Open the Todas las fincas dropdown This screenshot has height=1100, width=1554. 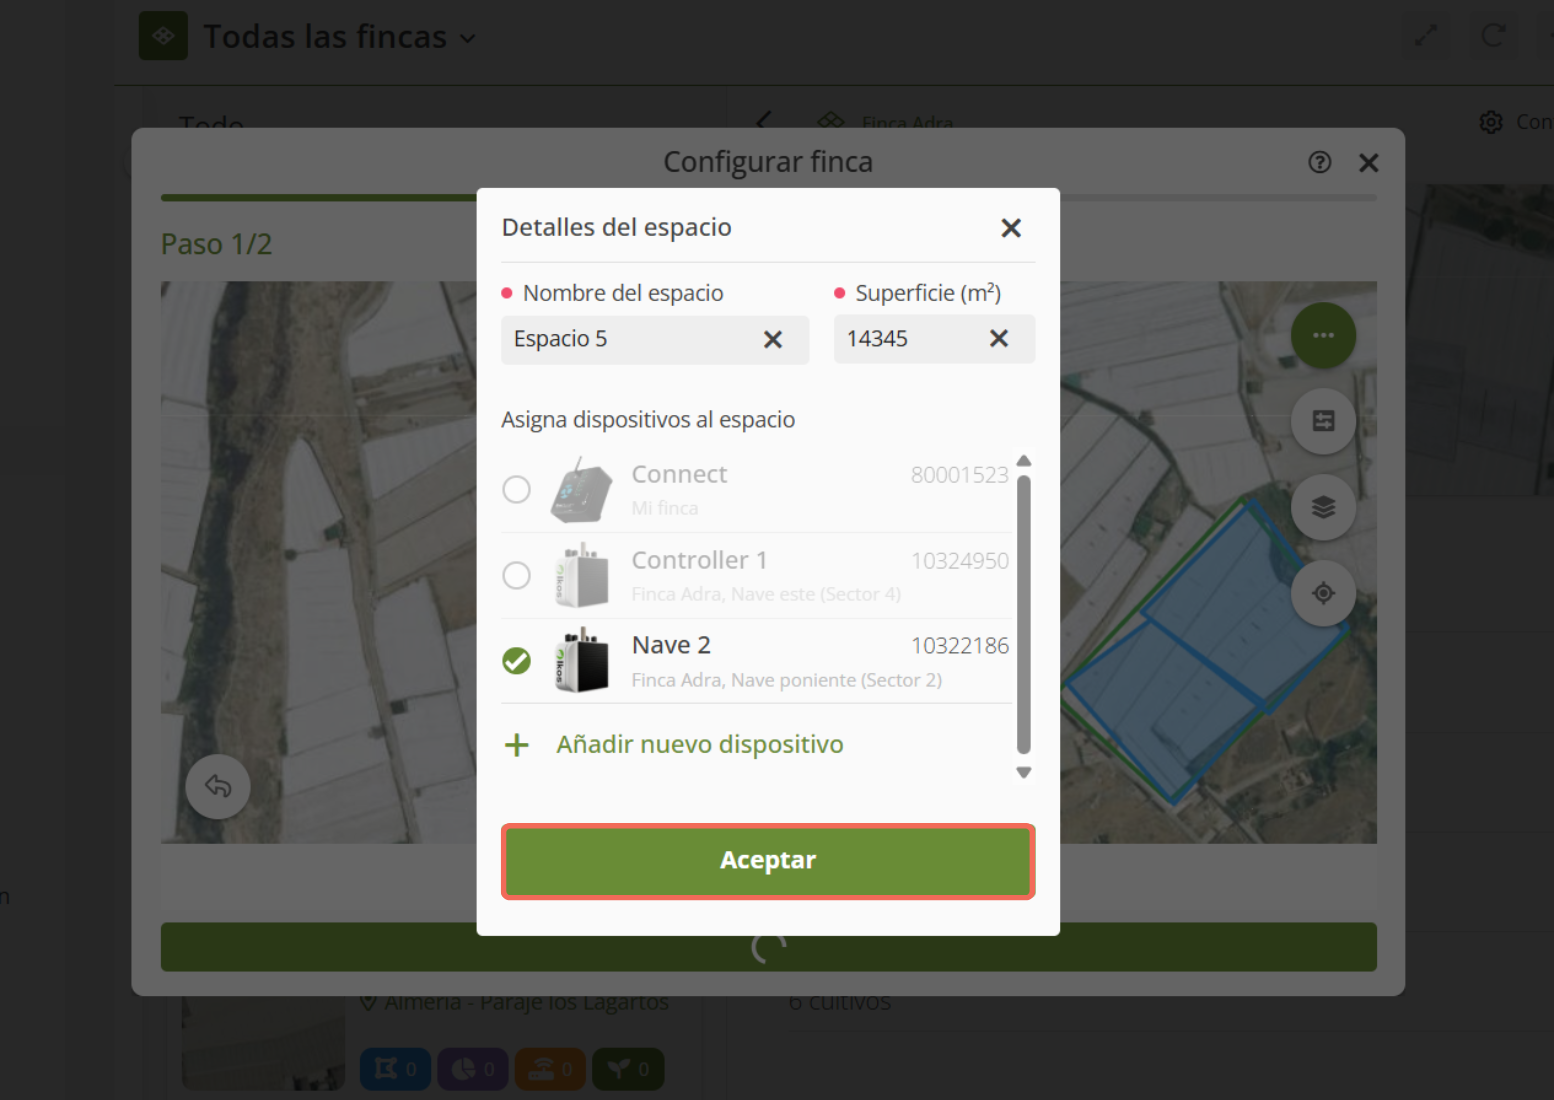click(340, 37)
